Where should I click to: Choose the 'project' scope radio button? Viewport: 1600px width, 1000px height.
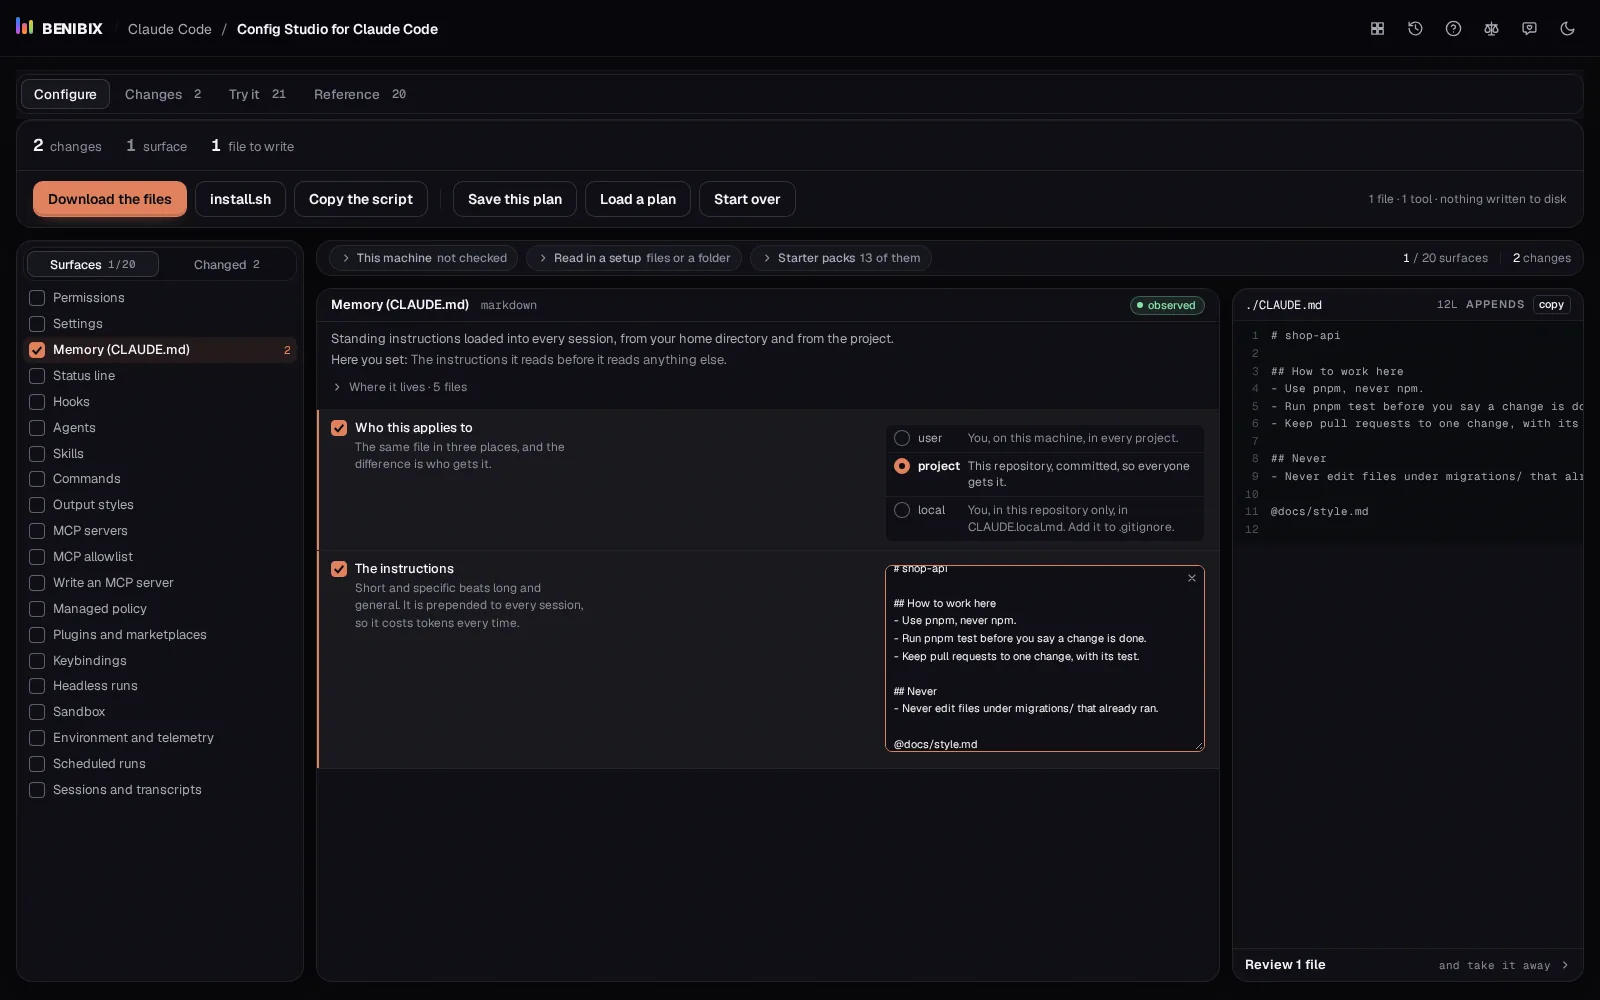point(902,466)
